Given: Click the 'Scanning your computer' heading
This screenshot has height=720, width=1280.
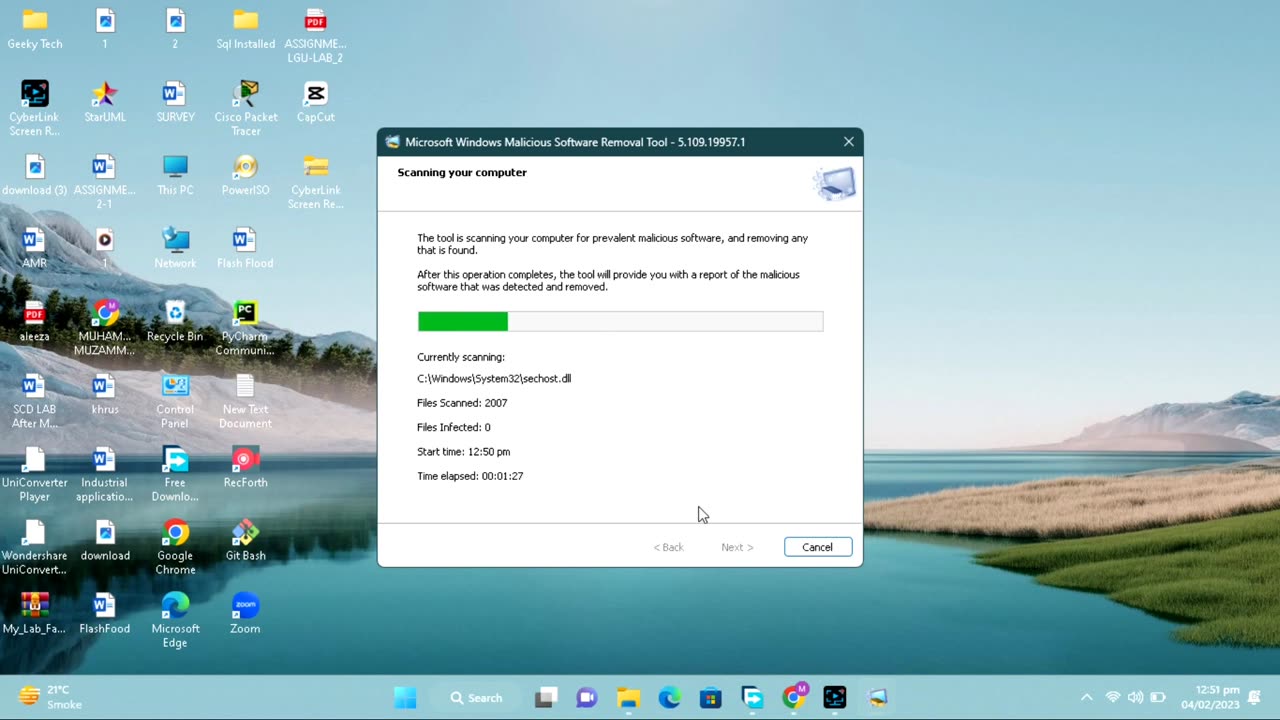Looking at the screenshot, I should coord(462,172).
